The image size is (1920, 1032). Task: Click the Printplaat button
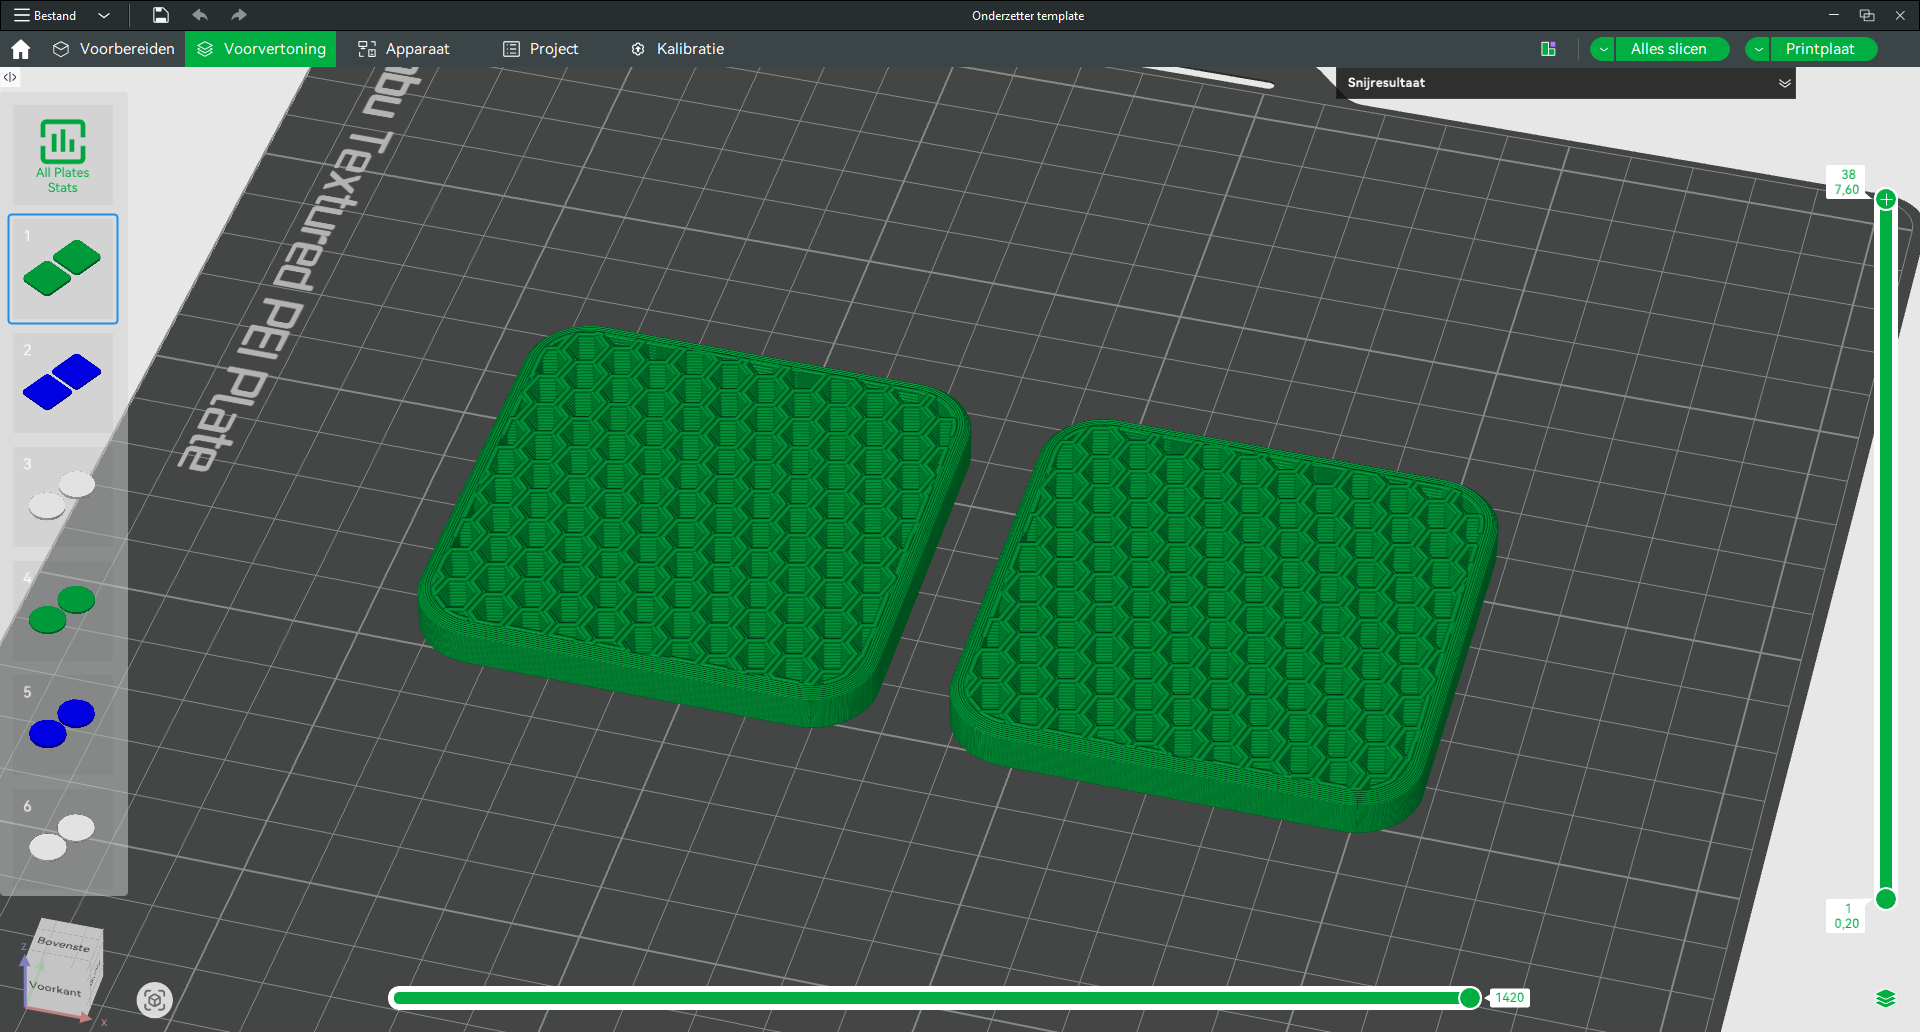tap(1823, 49)
